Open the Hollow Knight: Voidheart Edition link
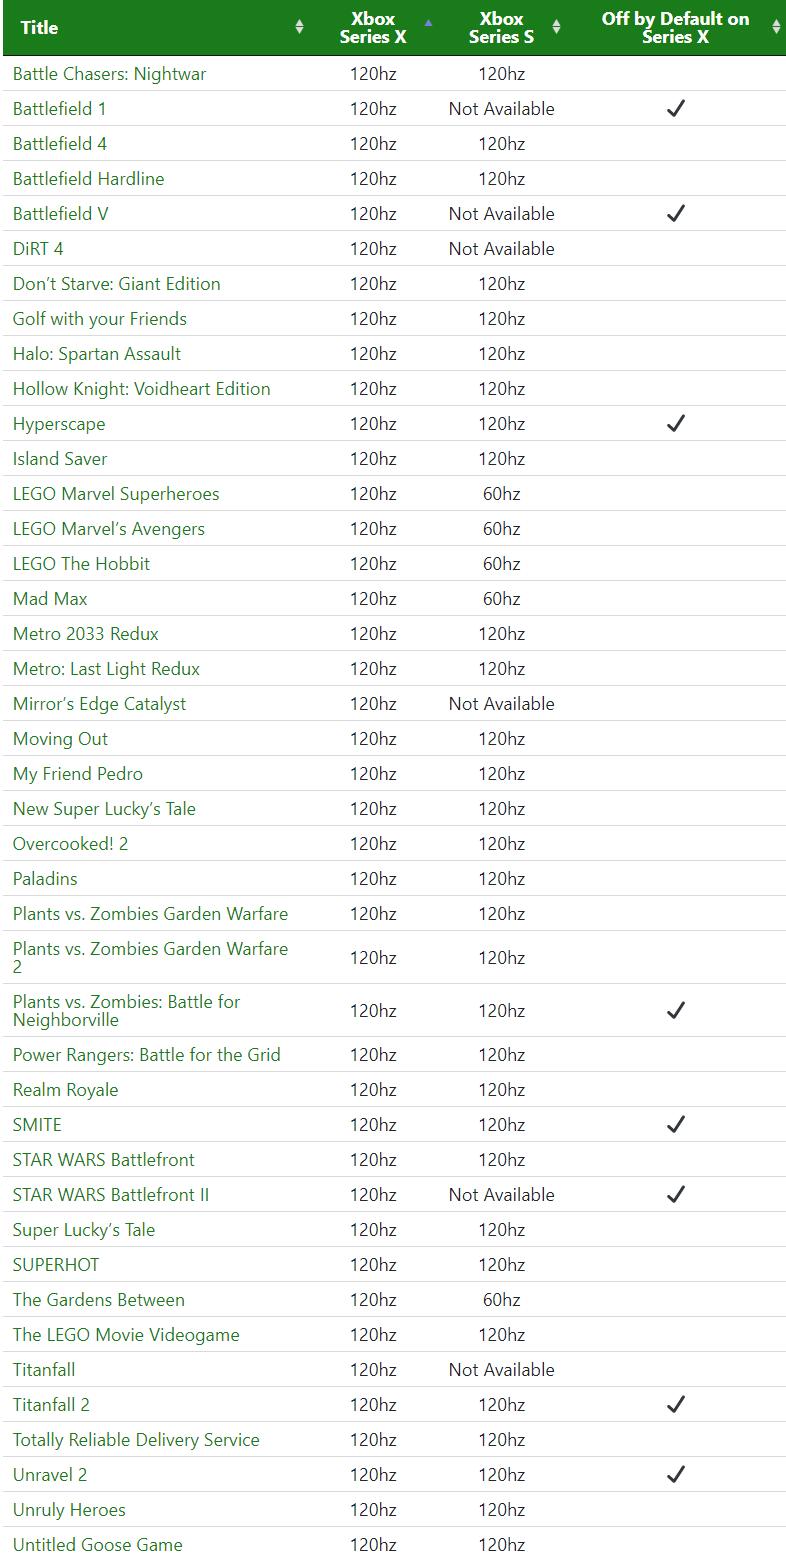The image size is (786, 1559). pyautogui.click(x=141, y=388)
